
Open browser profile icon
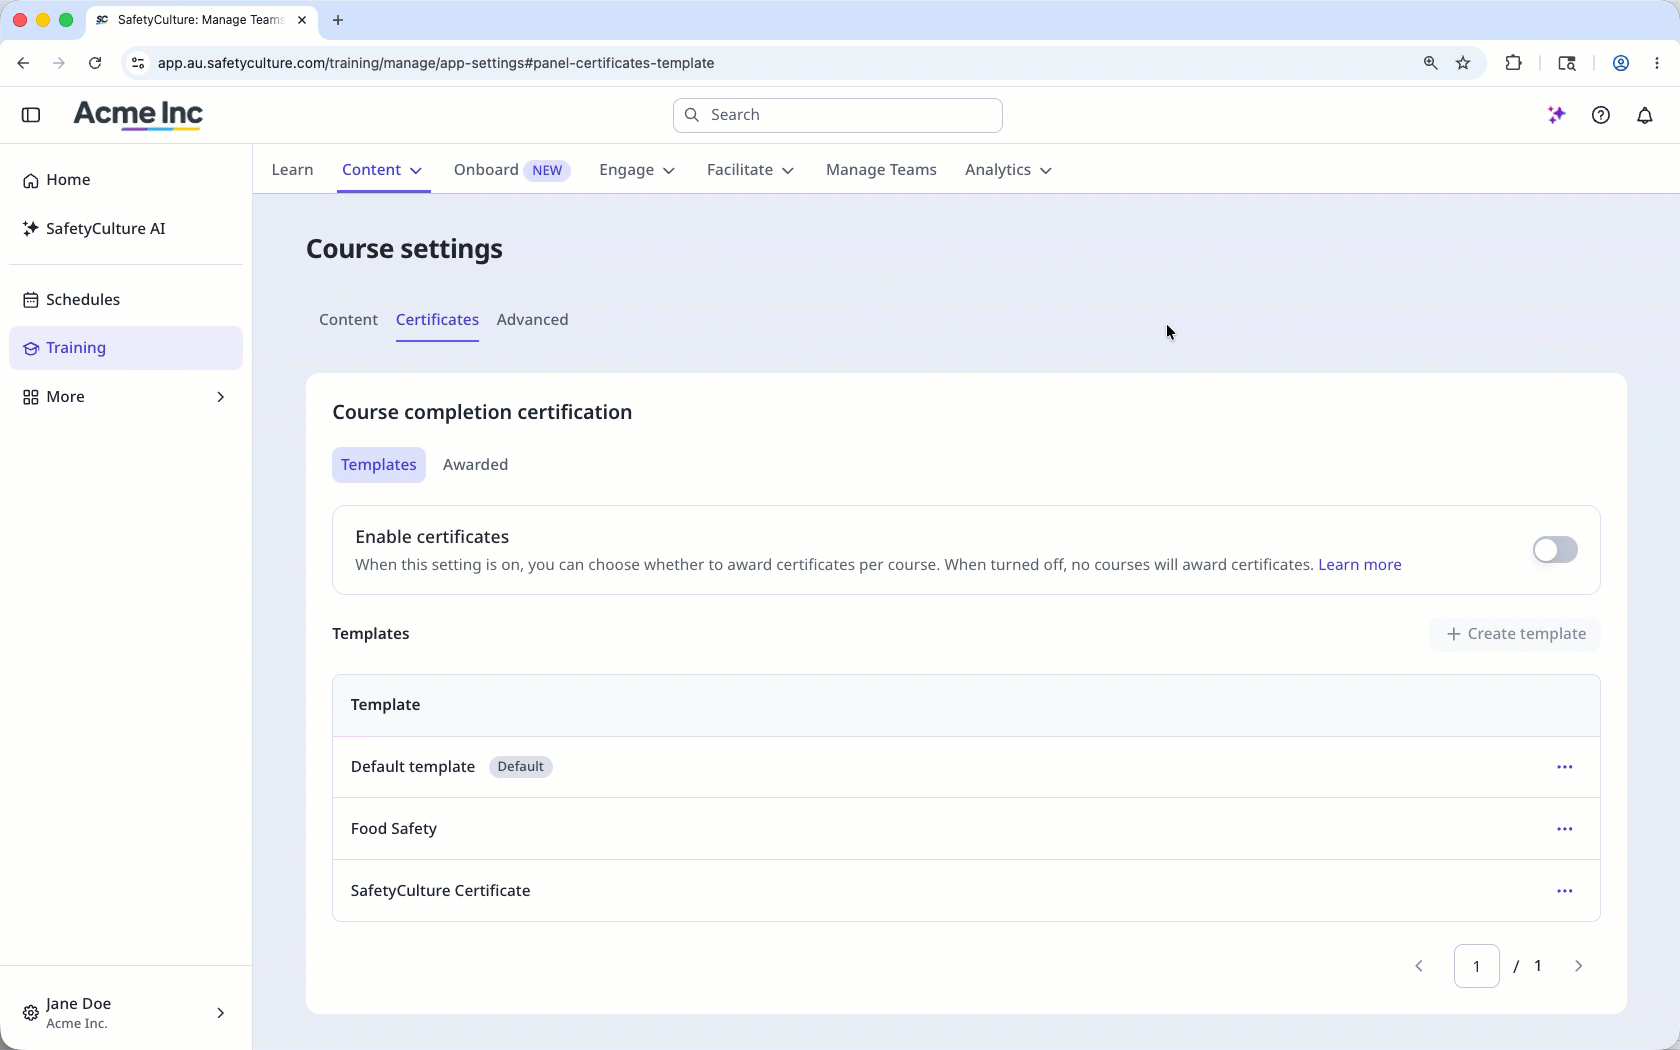[x=1621, y=63]
